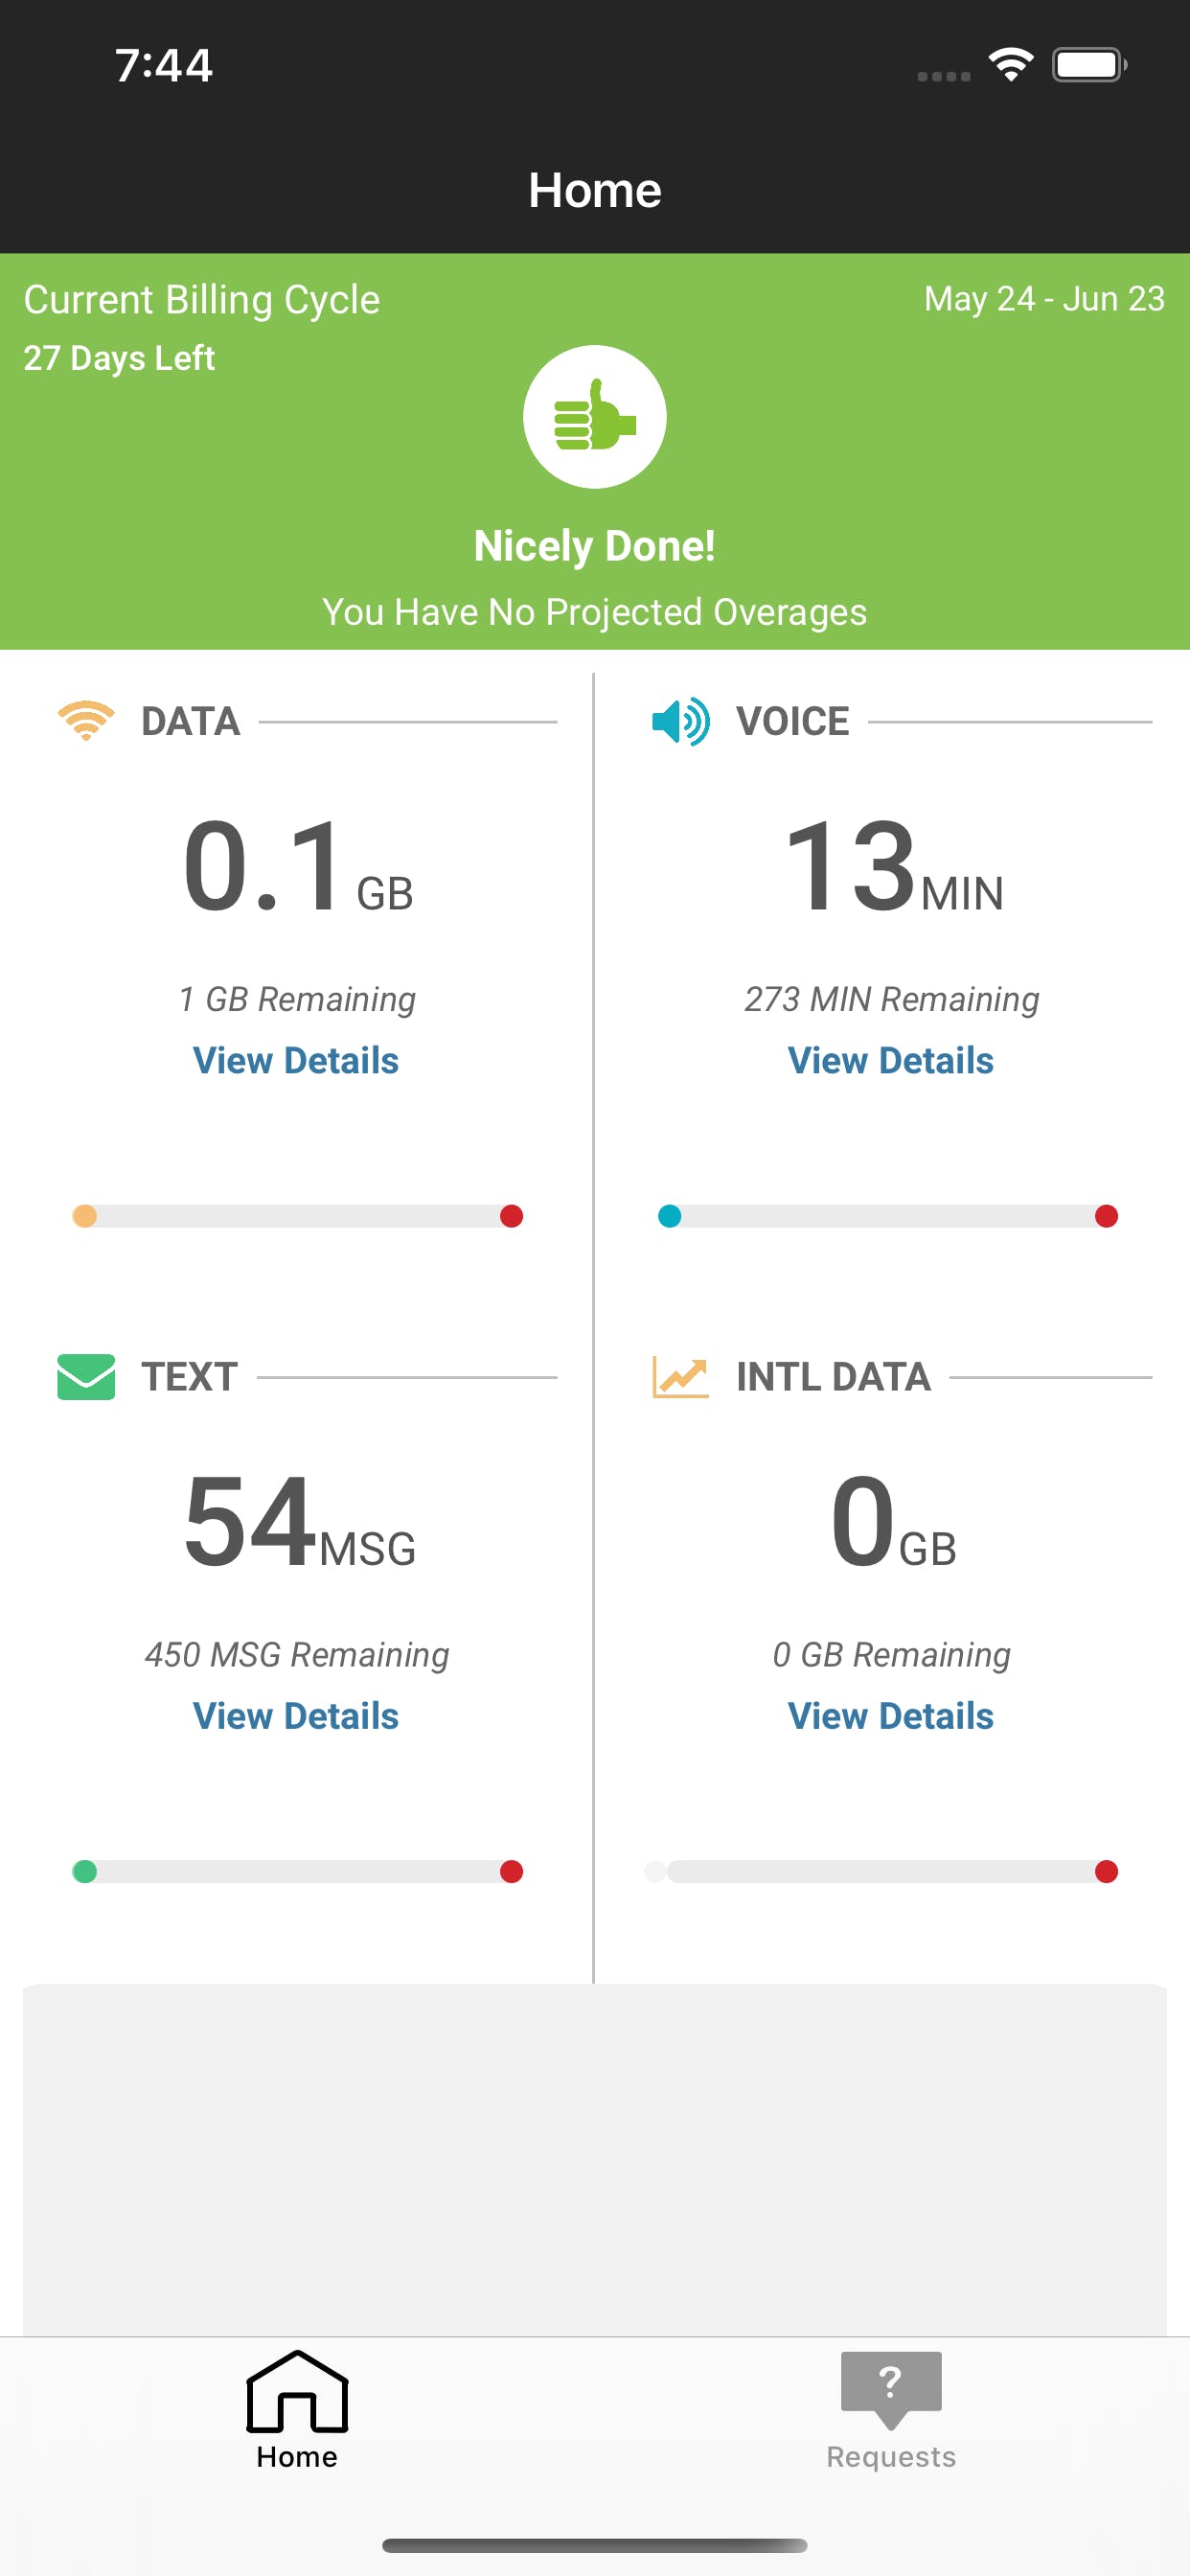This screenshot has height=2576, width=1190.
Task: Click the red limit dot on TEXT bar
Action: point(511,1871)
